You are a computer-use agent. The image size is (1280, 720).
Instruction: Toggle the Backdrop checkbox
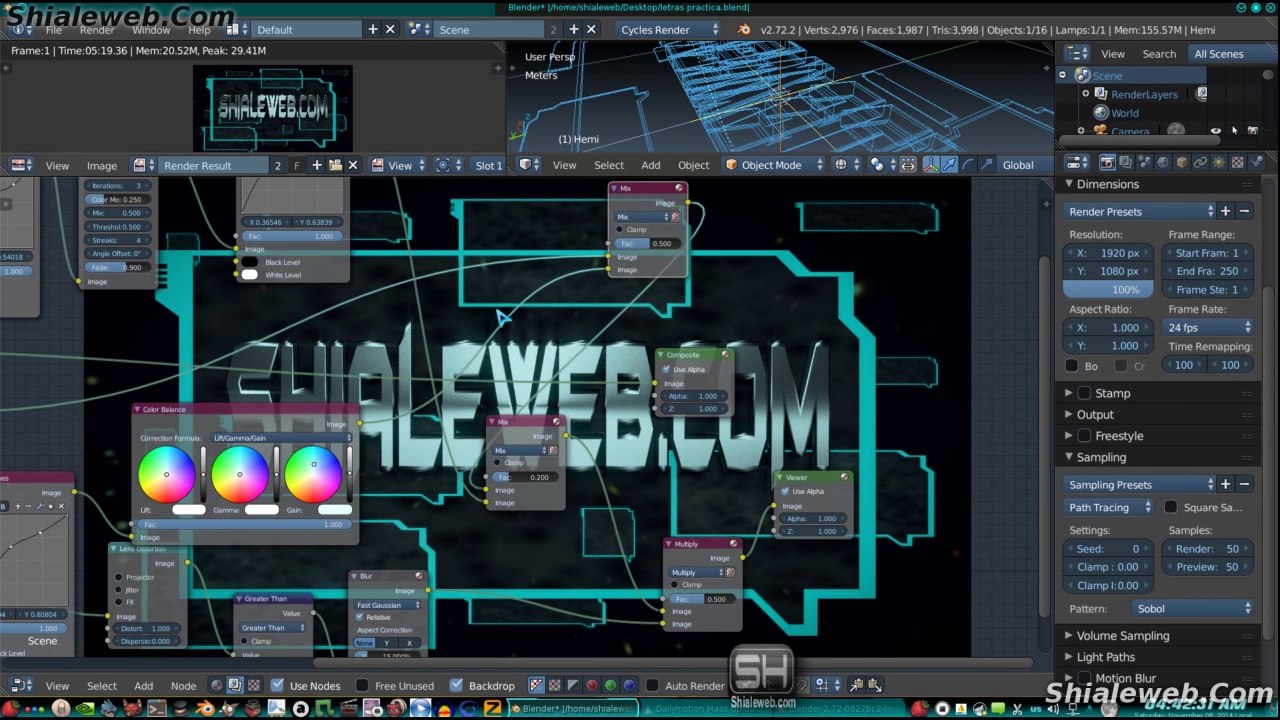pos(456,685)
